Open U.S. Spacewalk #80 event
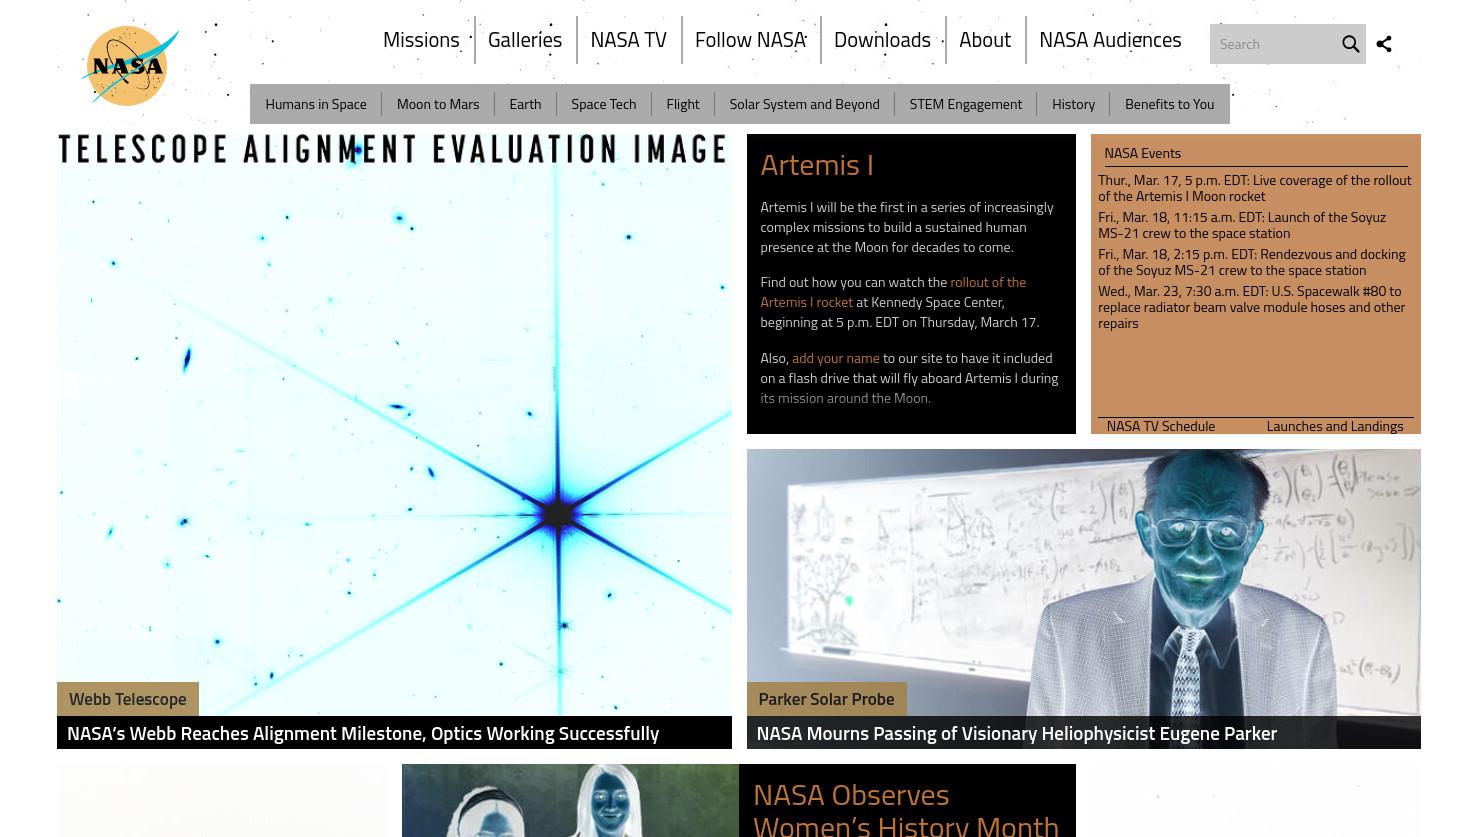Viewport: 1478px width, 837px height. pyautogui.click(x=1252, y=307)
